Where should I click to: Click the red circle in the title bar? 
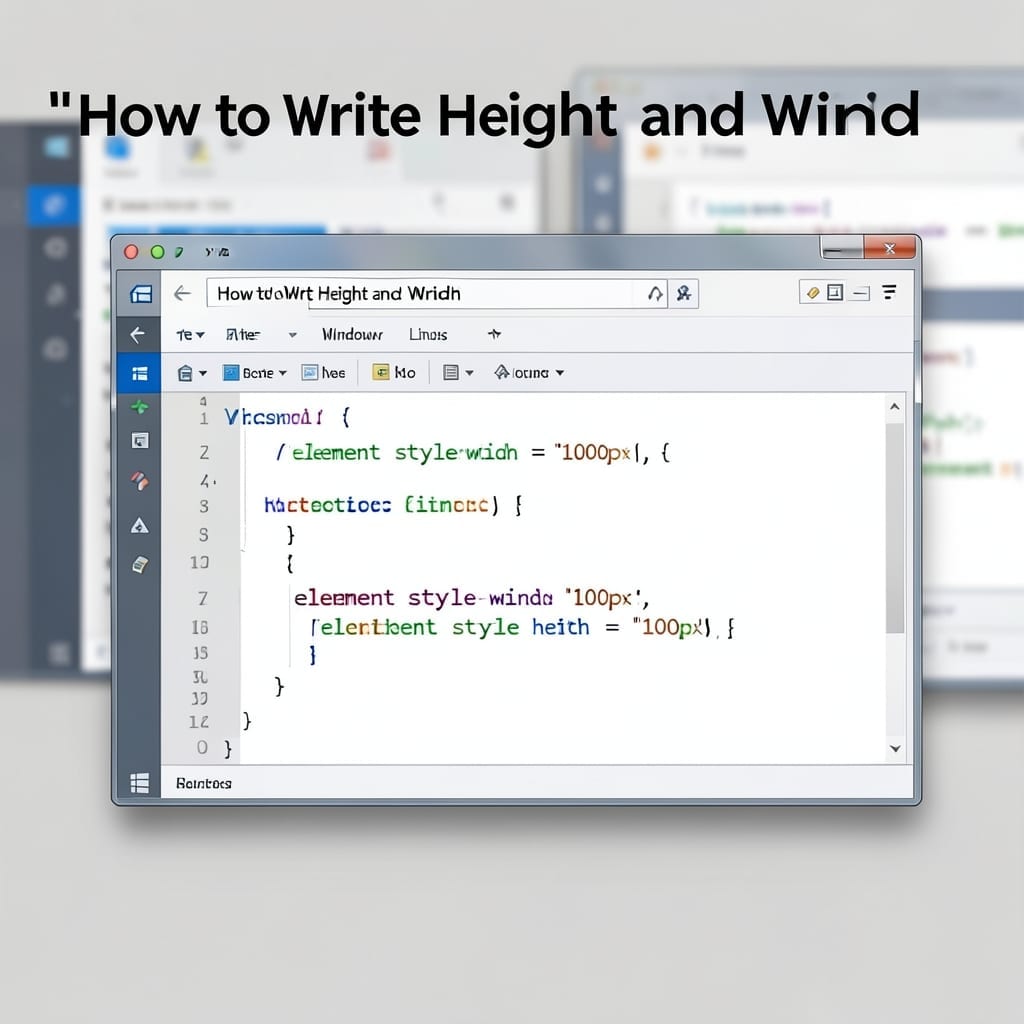point(131,252)
